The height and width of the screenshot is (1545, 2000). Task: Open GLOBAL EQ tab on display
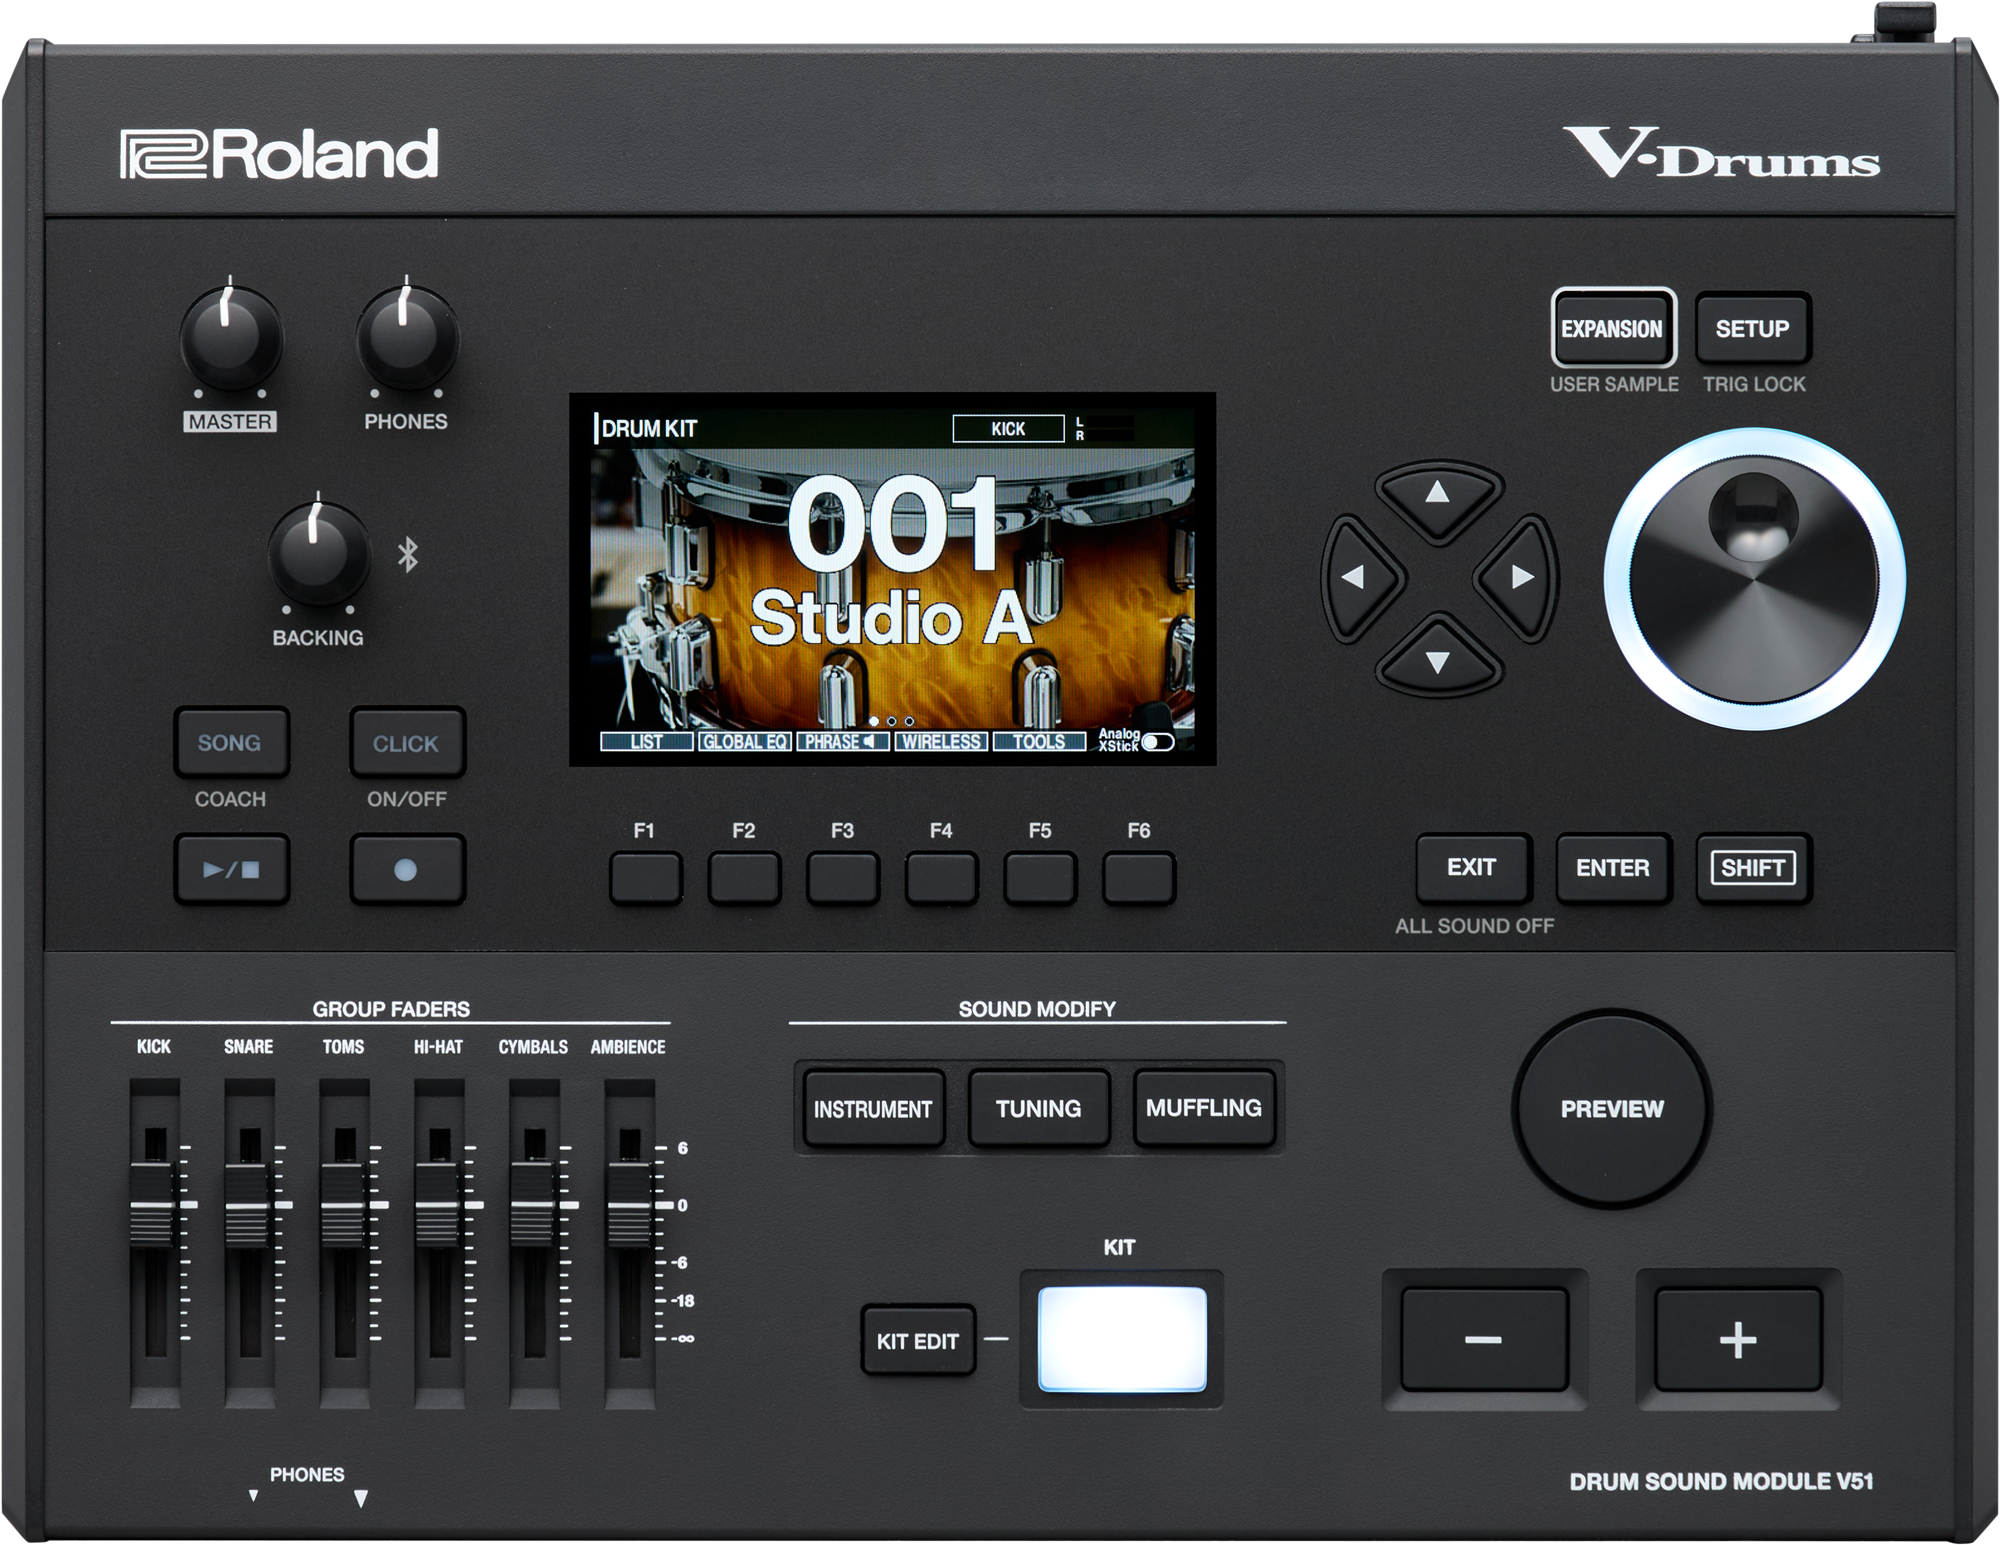(745, 742)
